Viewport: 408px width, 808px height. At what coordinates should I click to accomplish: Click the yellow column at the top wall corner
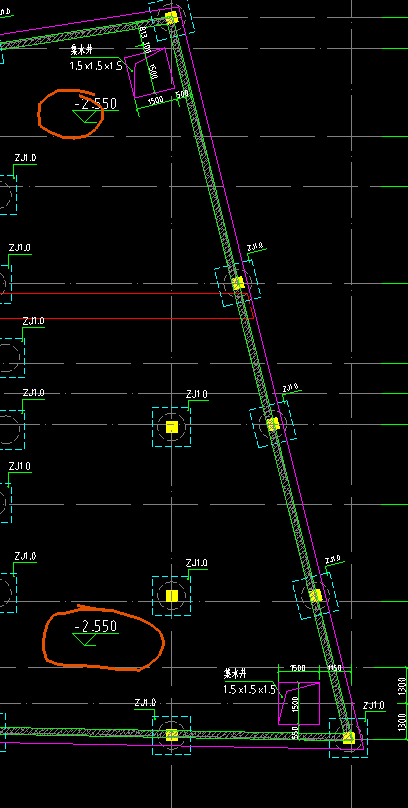[x=172, y=18]
